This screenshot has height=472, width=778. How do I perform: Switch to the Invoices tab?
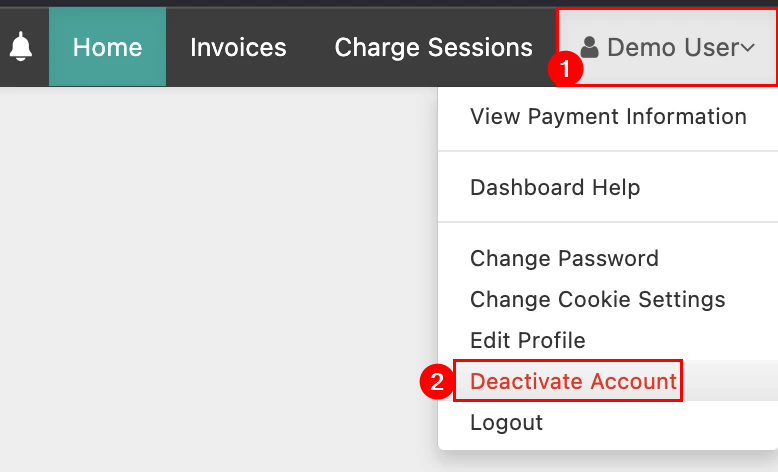tap(238, 47)
